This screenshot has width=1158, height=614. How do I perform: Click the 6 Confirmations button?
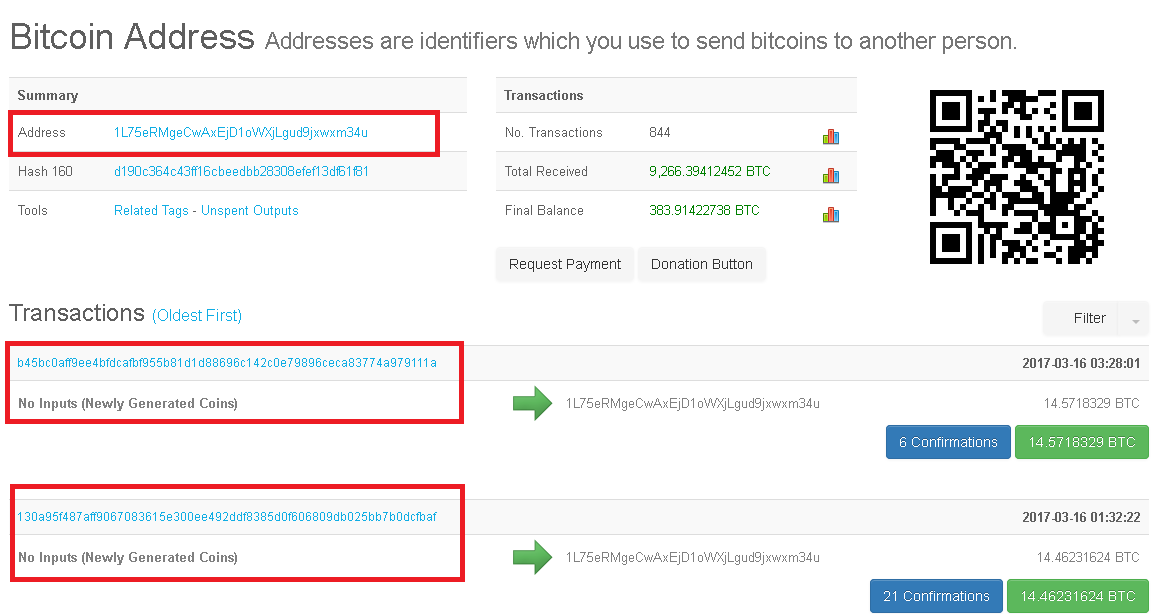coord(947,442)
